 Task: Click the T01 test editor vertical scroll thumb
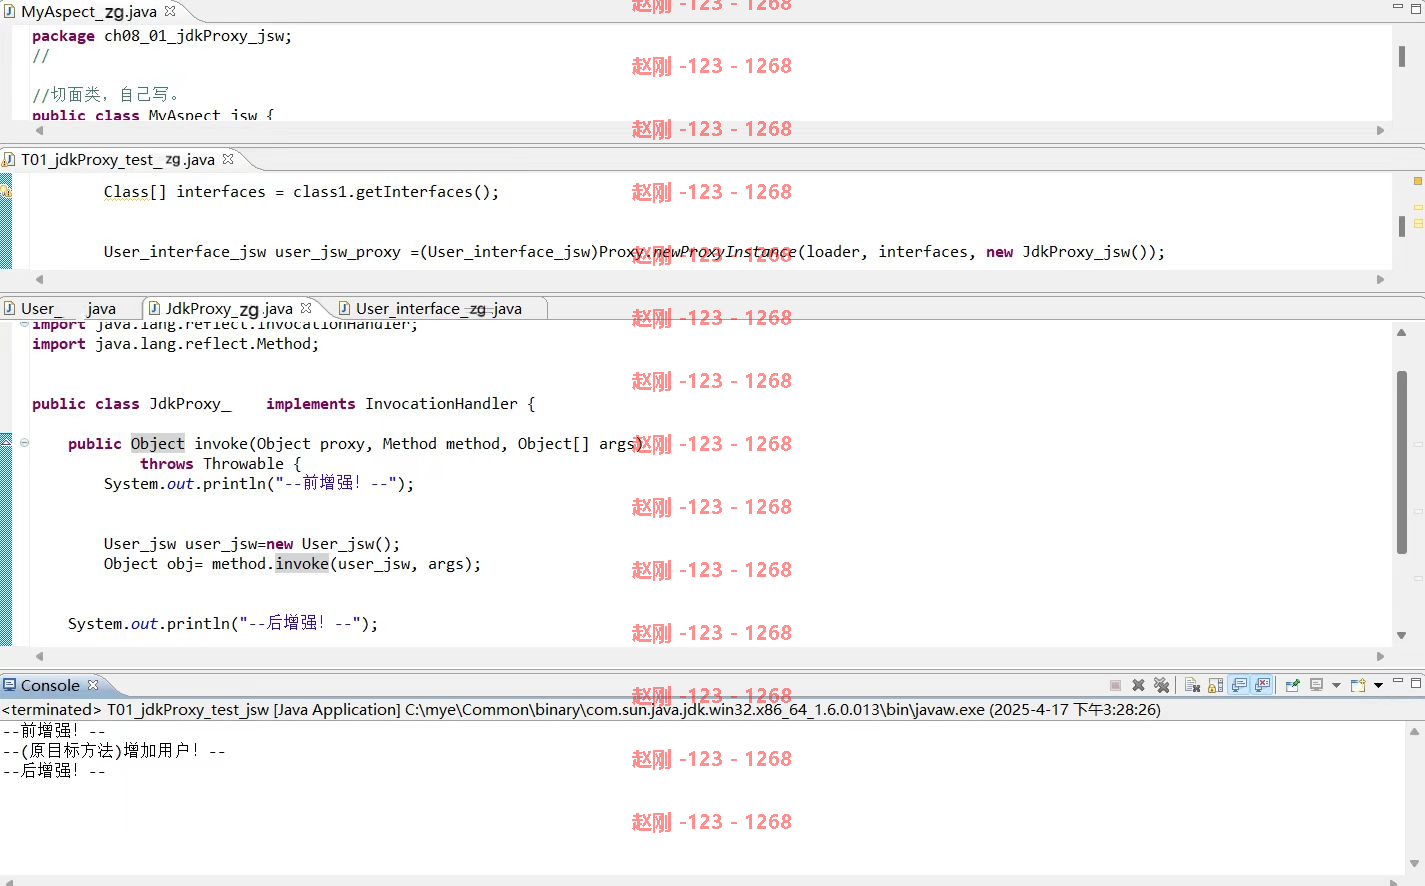pos(1402,226)
